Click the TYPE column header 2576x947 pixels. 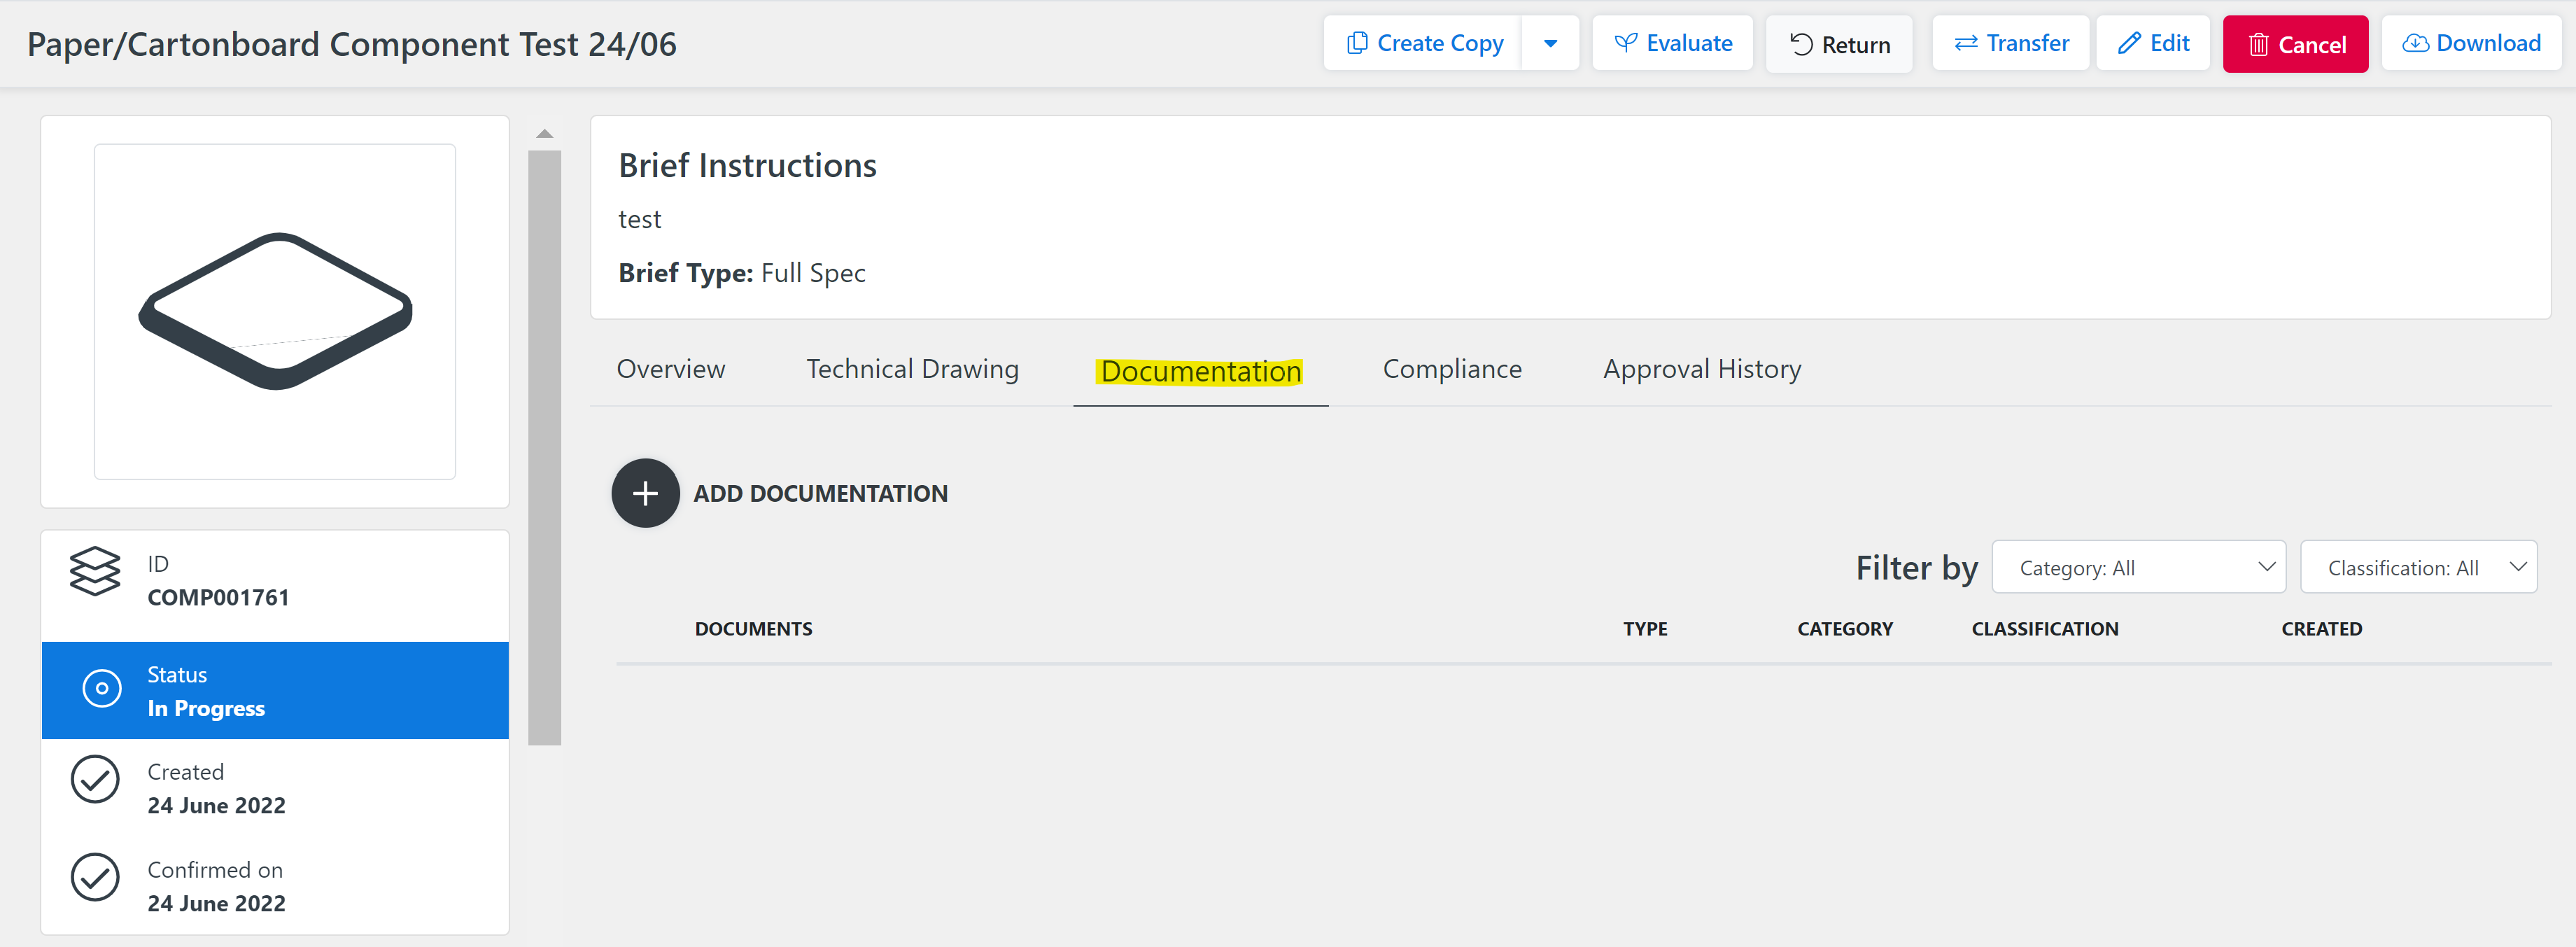coord(1645,629)
